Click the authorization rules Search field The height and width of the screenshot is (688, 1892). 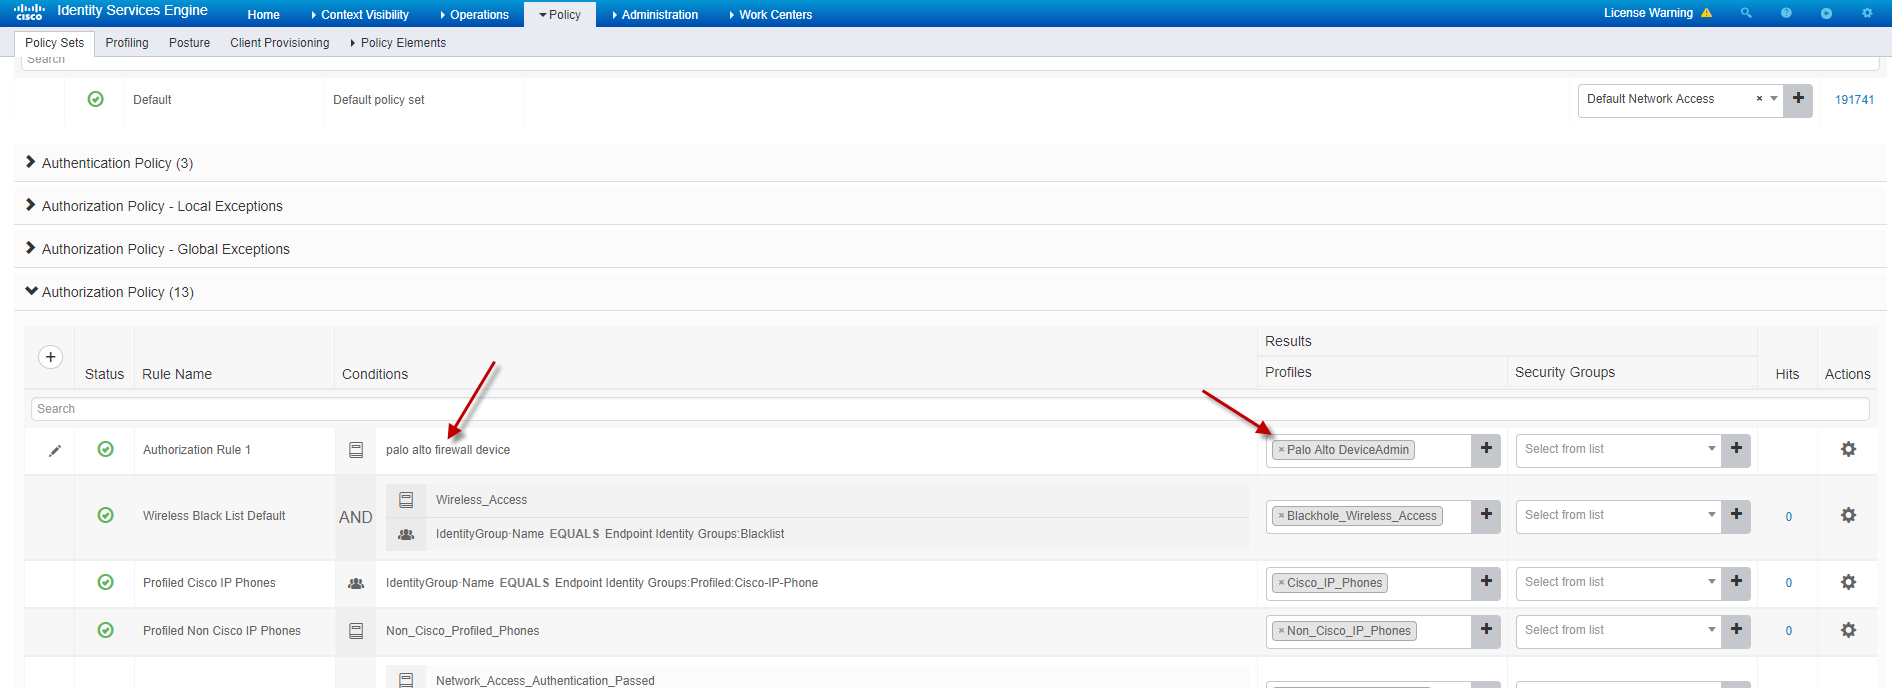[950, 409]
